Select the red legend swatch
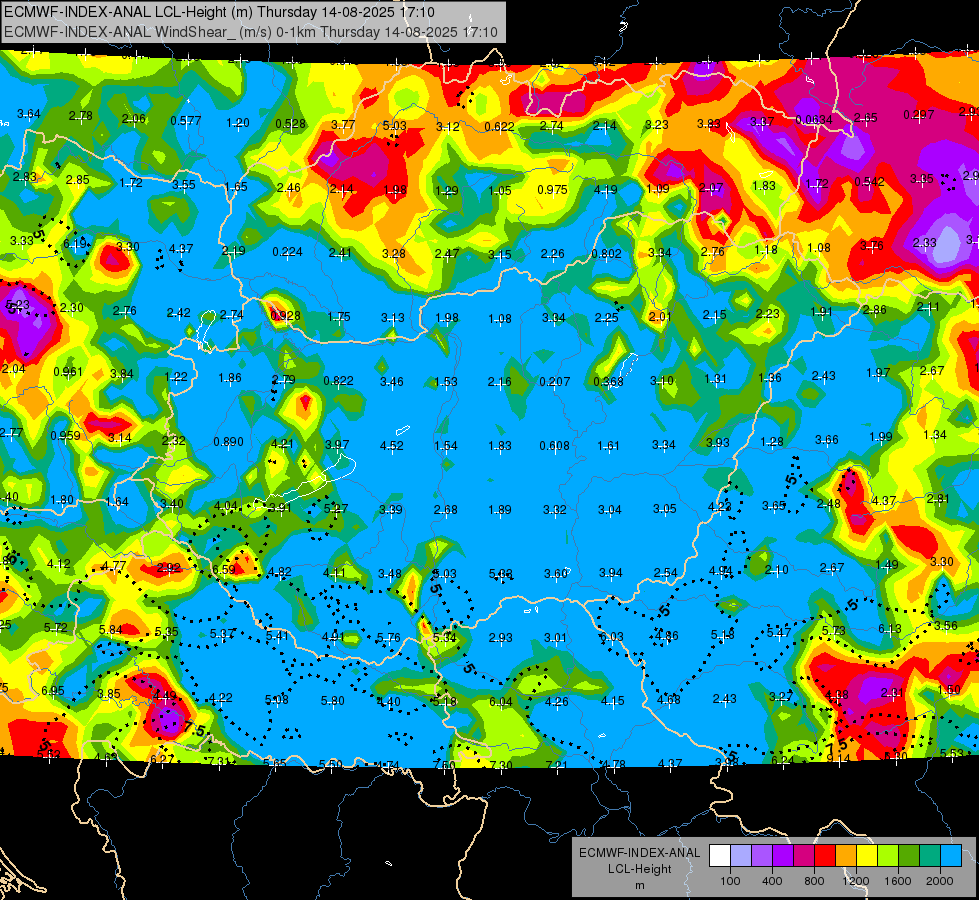 click(825, 856)
